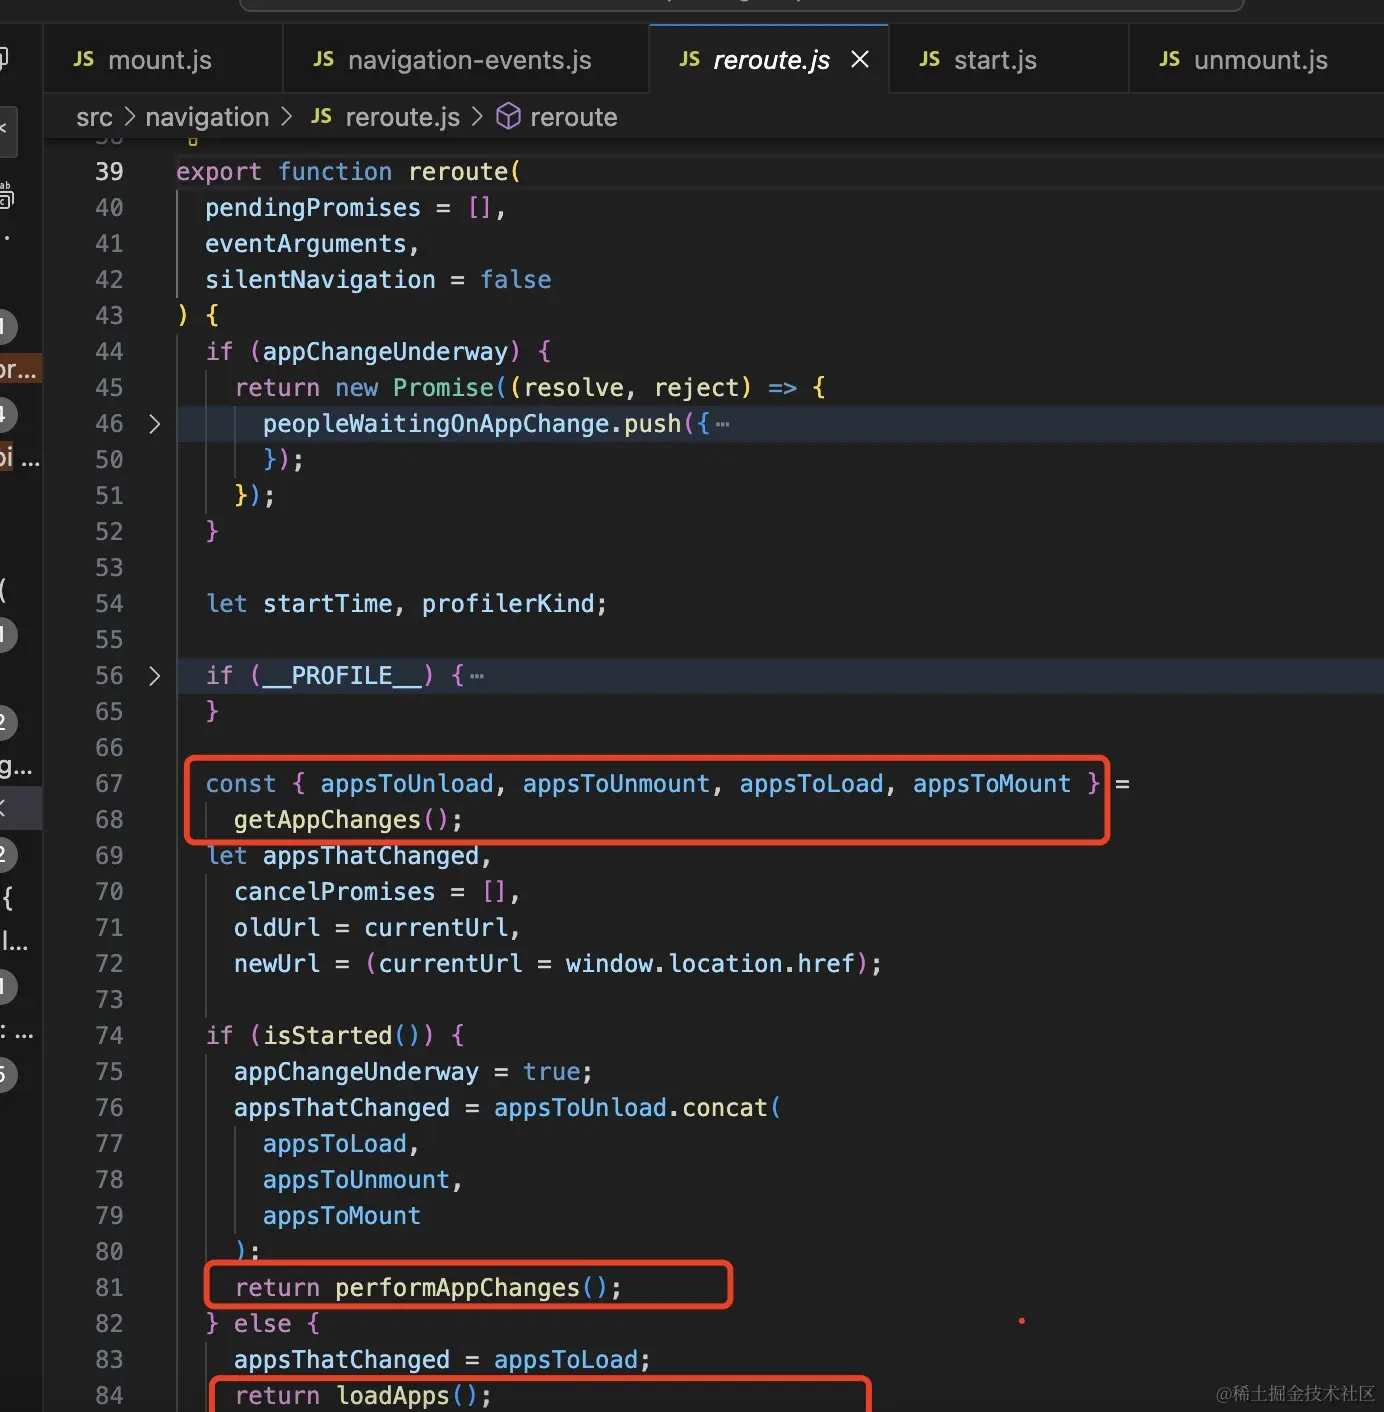This screenshot has width=1384, height=1412.
Task: Unfold the ellipsis after peopleWaitingOnAppChange.push({
Action: tap(723, 424)
